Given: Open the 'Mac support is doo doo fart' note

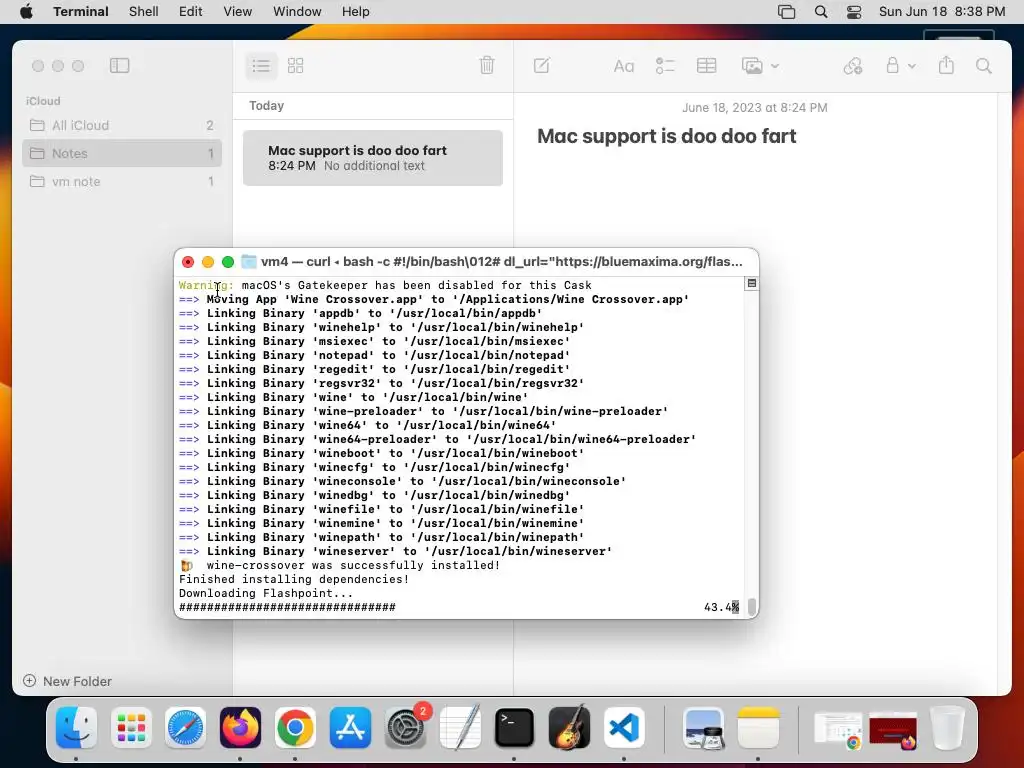Looking at the screenshot, I should 373,158.
